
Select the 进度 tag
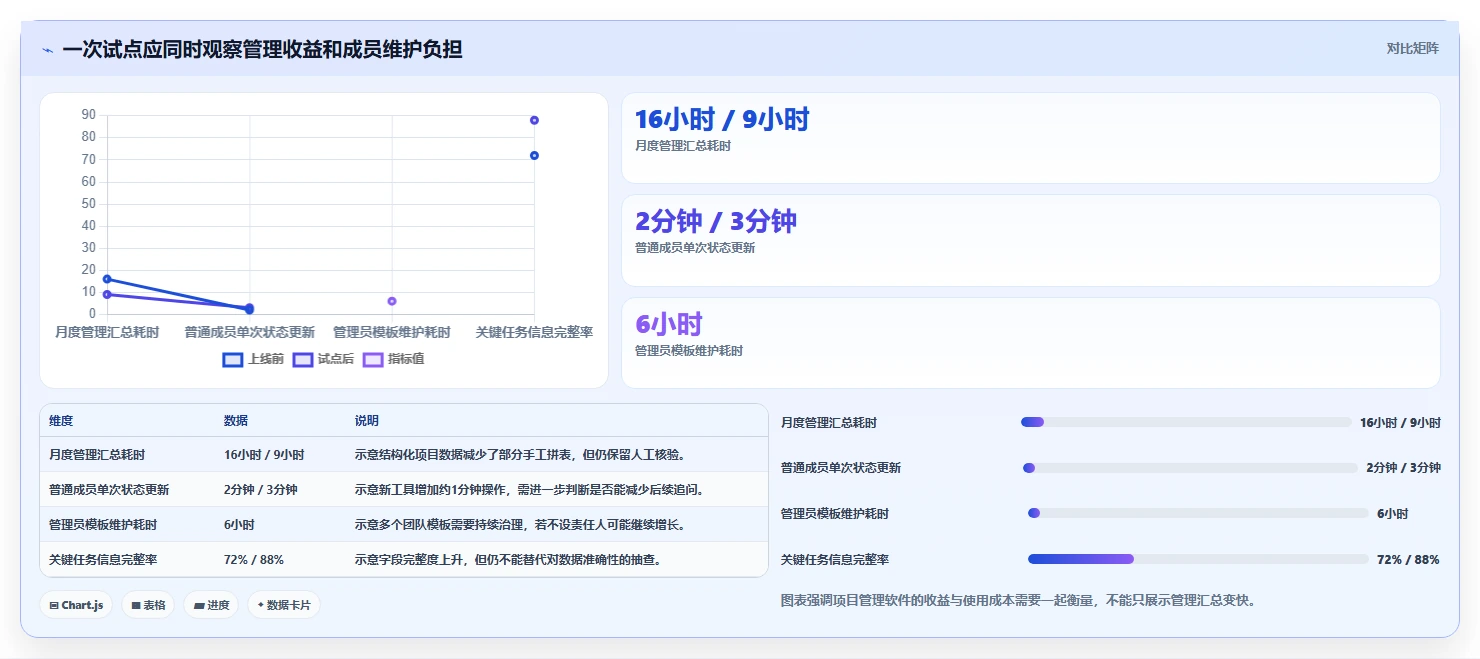211,605
